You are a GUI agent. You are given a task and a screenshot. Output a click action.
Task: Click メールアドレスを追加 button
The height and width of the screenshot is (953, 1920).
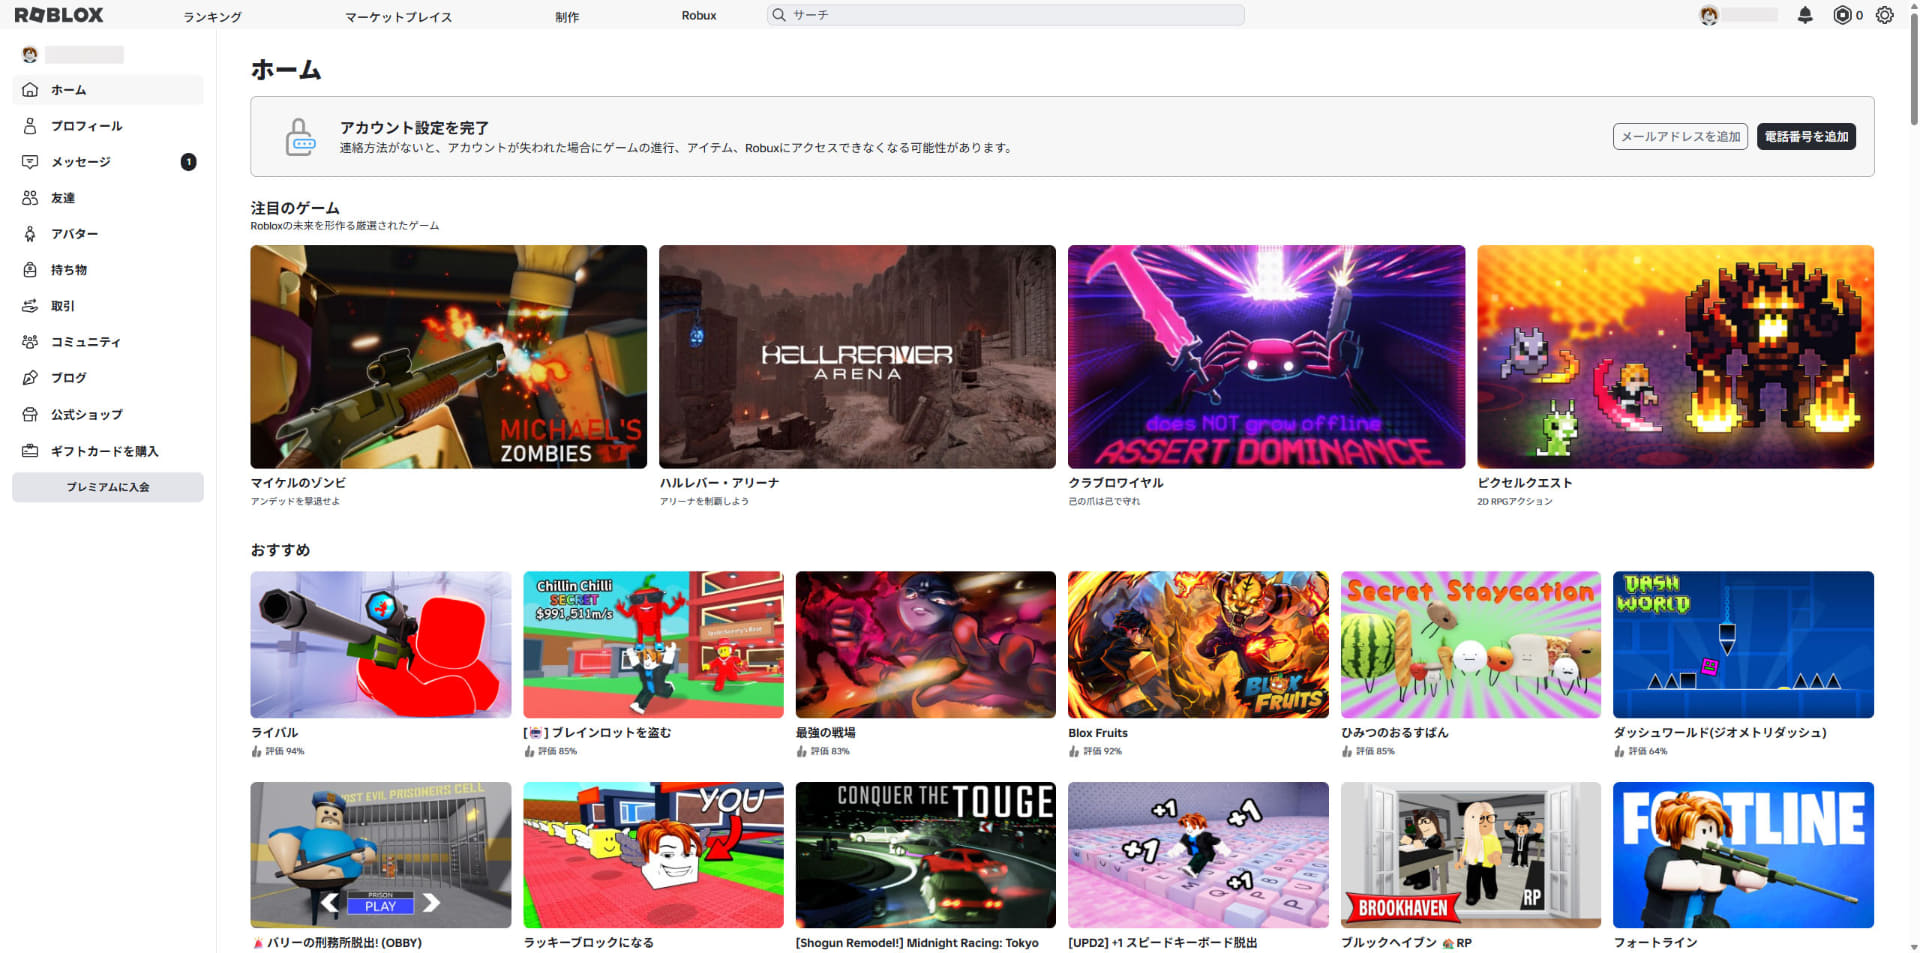pos(1681,137)
